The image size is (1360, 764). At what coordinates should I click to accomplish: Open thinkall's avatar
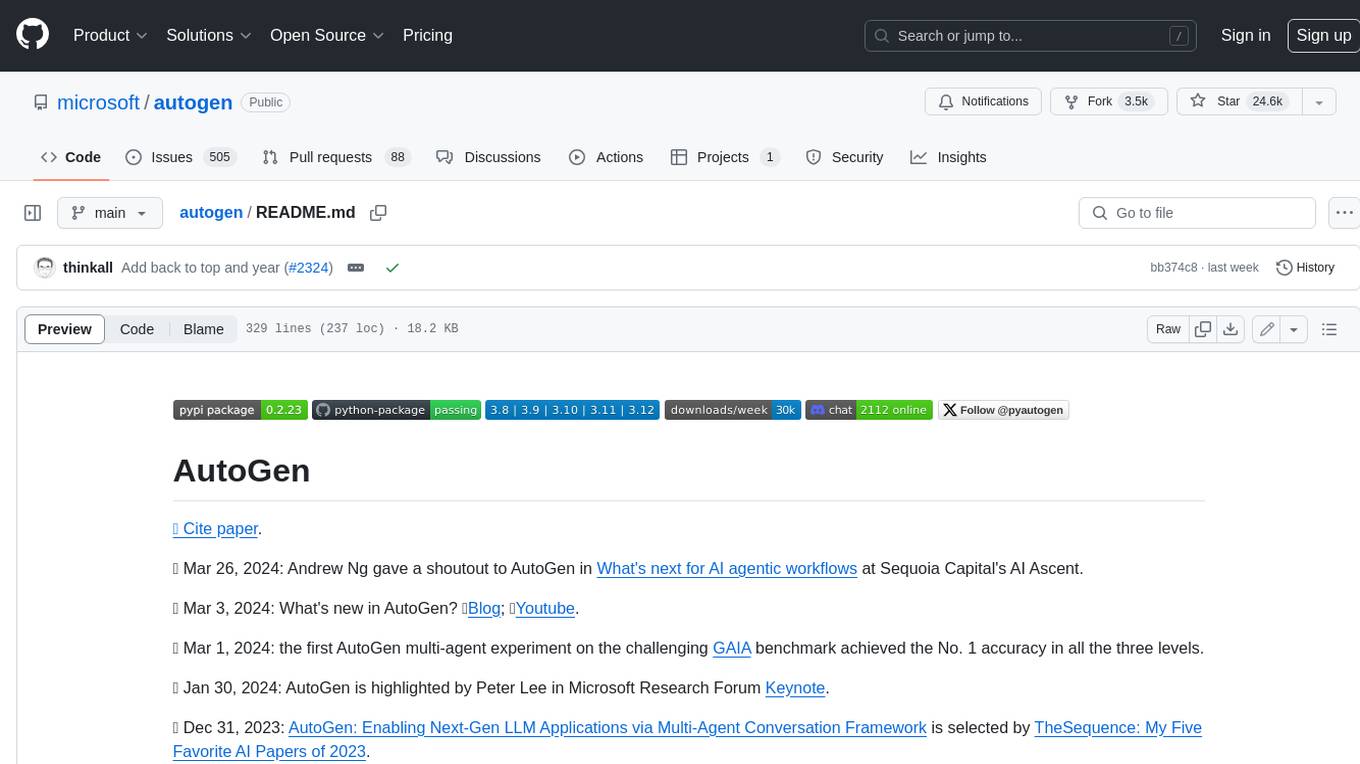point(44,267)
